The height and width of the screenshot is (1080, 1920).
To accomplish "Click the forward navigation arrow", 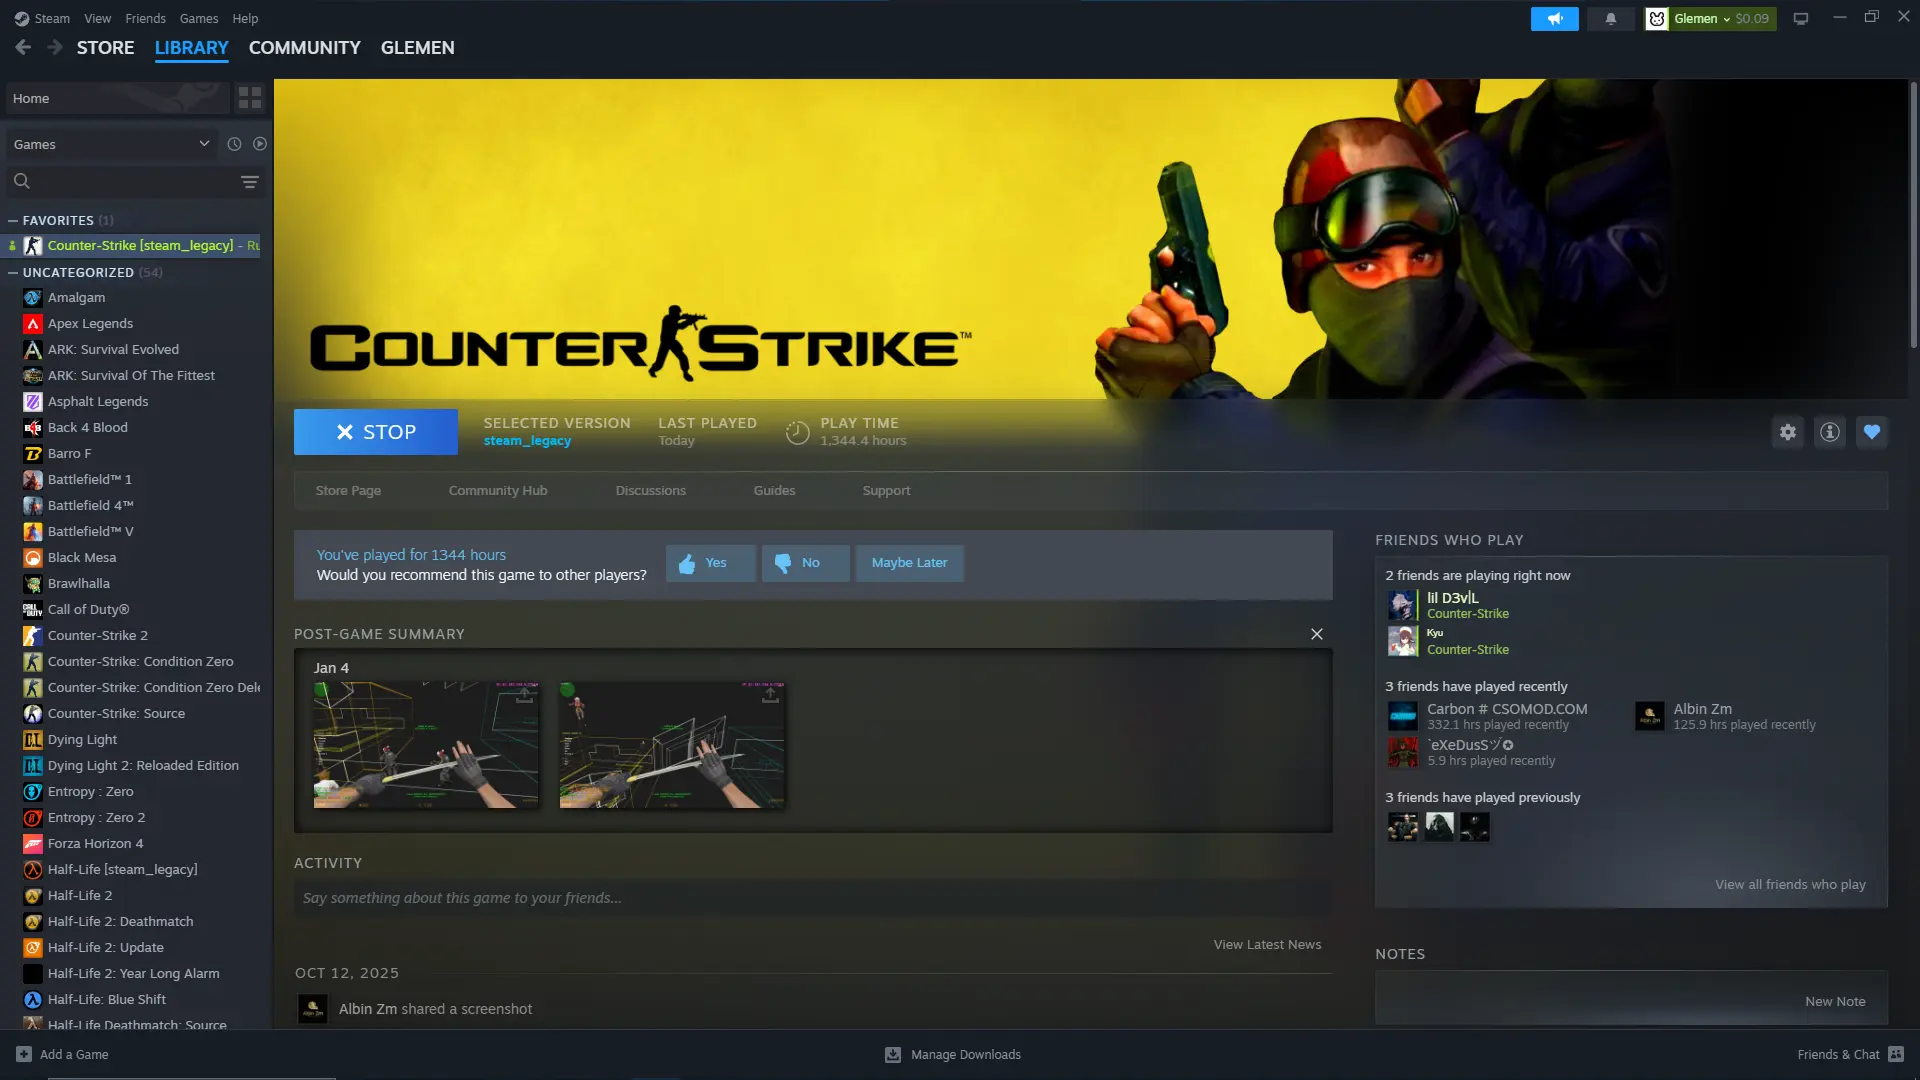I will [x=55, y=47].
